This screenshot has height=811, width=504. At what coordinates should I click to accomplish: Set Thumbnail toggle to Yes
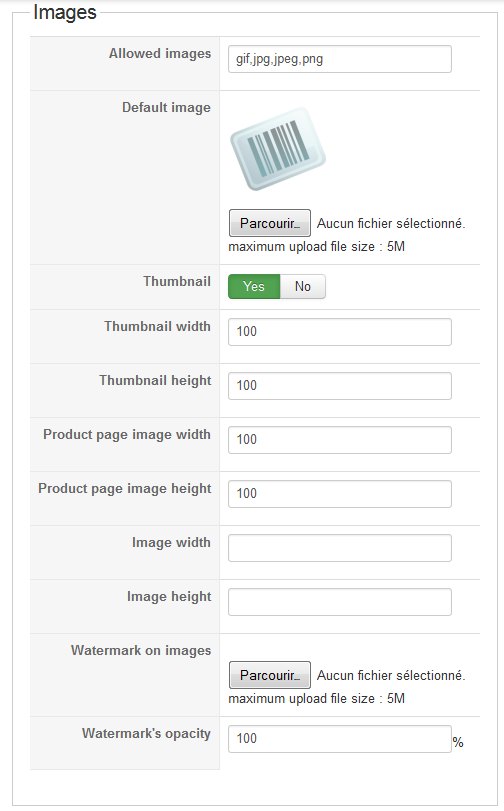(x=254, y=287)
